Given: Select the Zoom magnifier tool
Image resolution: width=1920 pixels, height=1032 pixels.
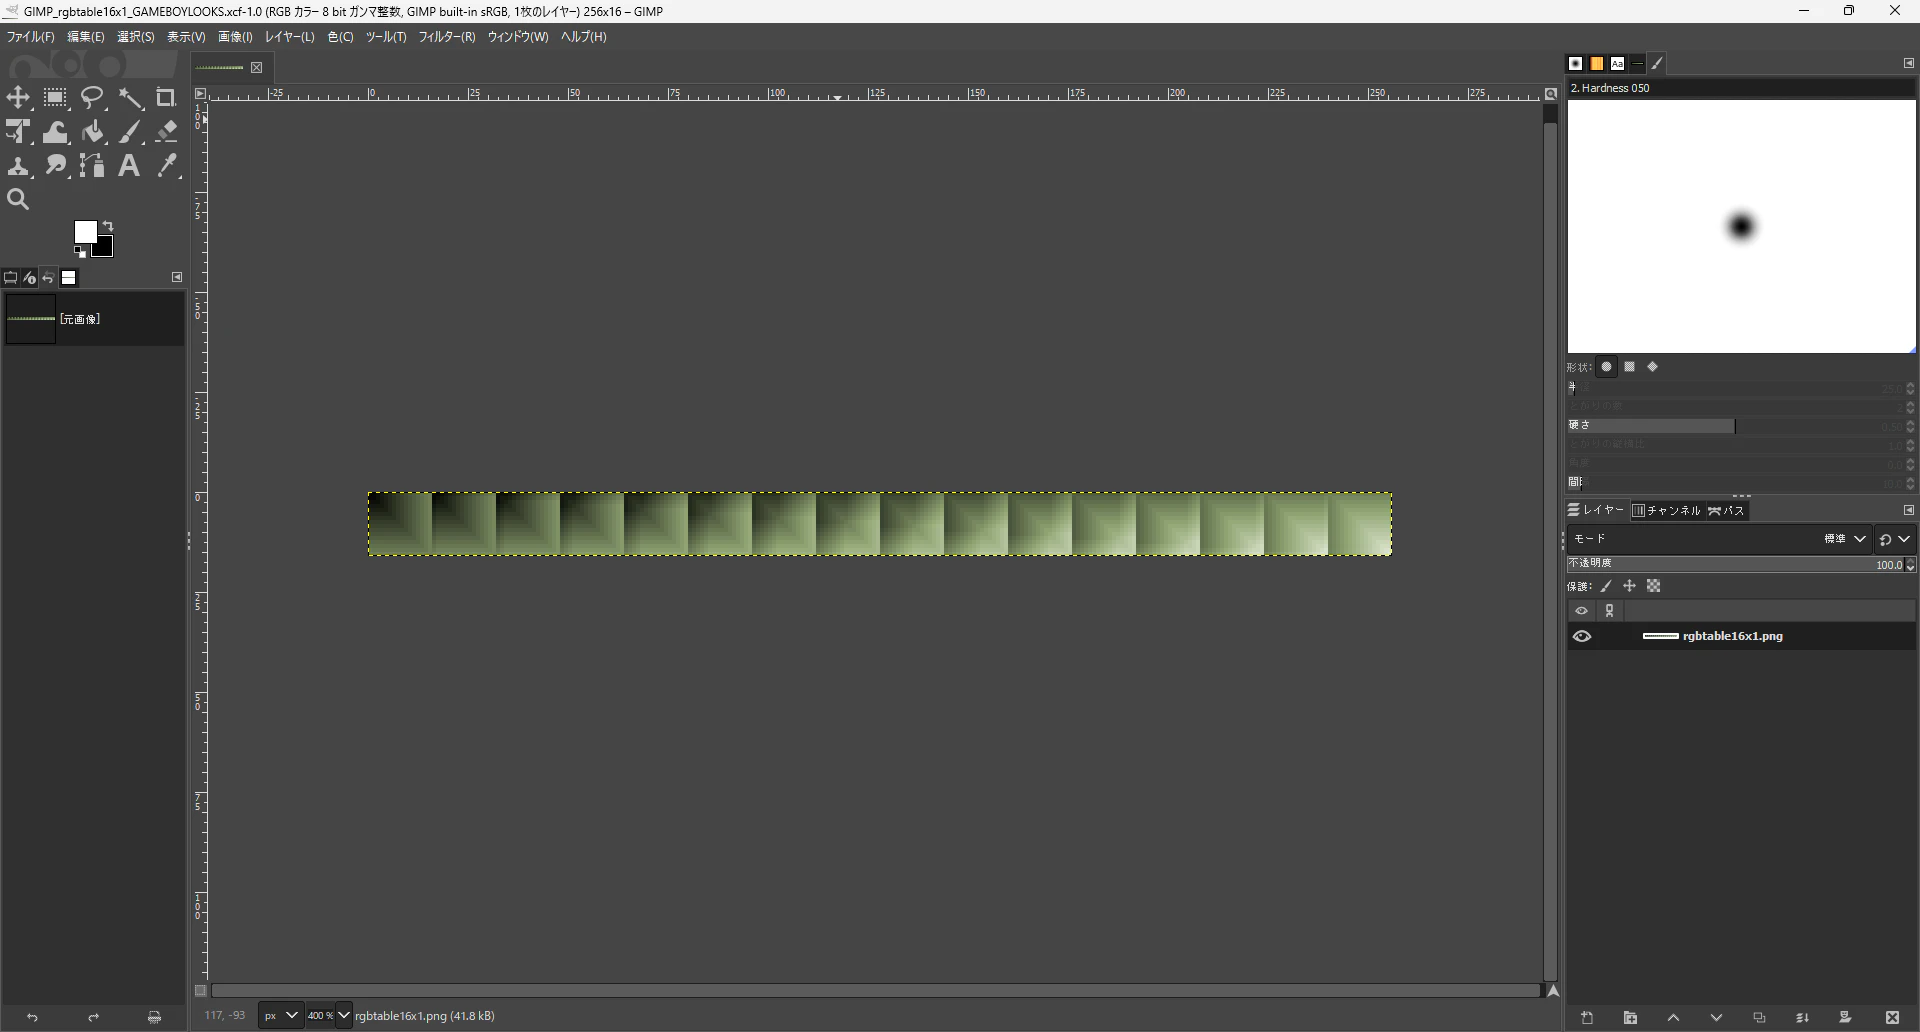Looking at the screenshot, I should coord(18,200).
